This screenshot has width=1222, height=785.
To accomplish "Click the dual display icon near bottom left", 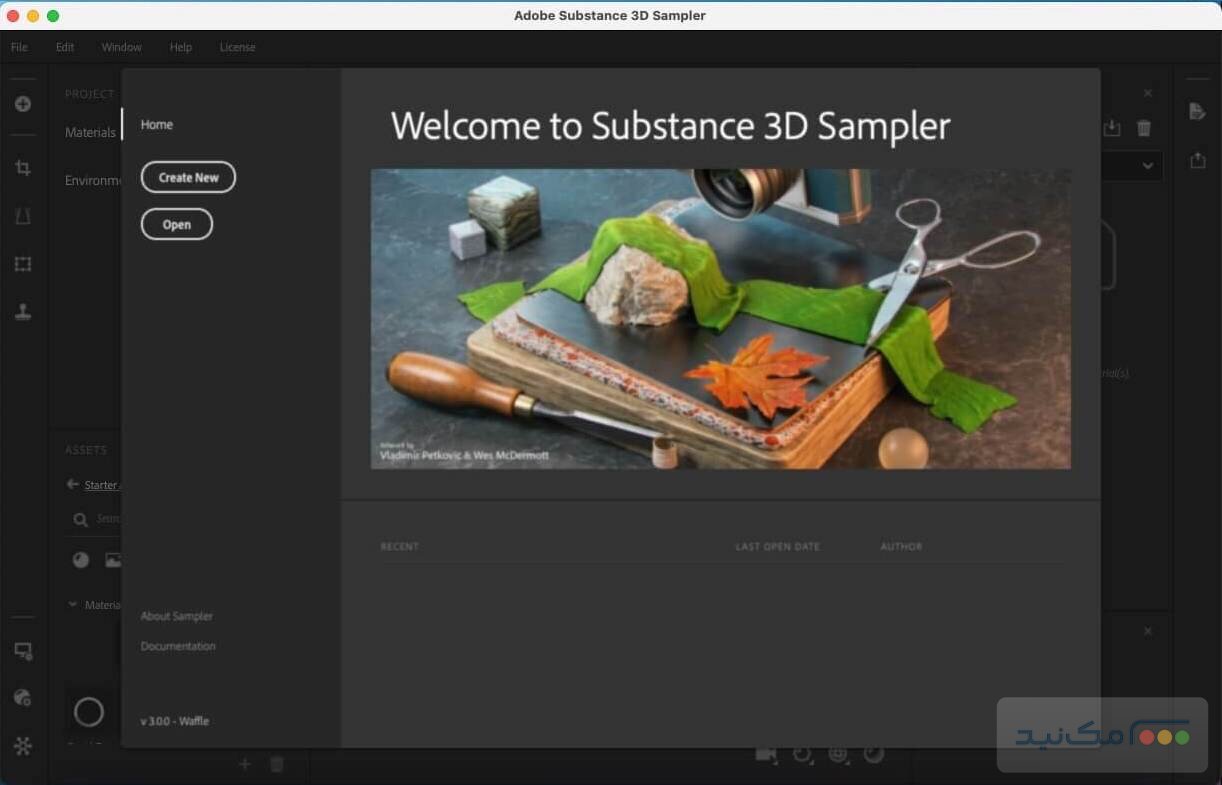I will coord(23,651).
